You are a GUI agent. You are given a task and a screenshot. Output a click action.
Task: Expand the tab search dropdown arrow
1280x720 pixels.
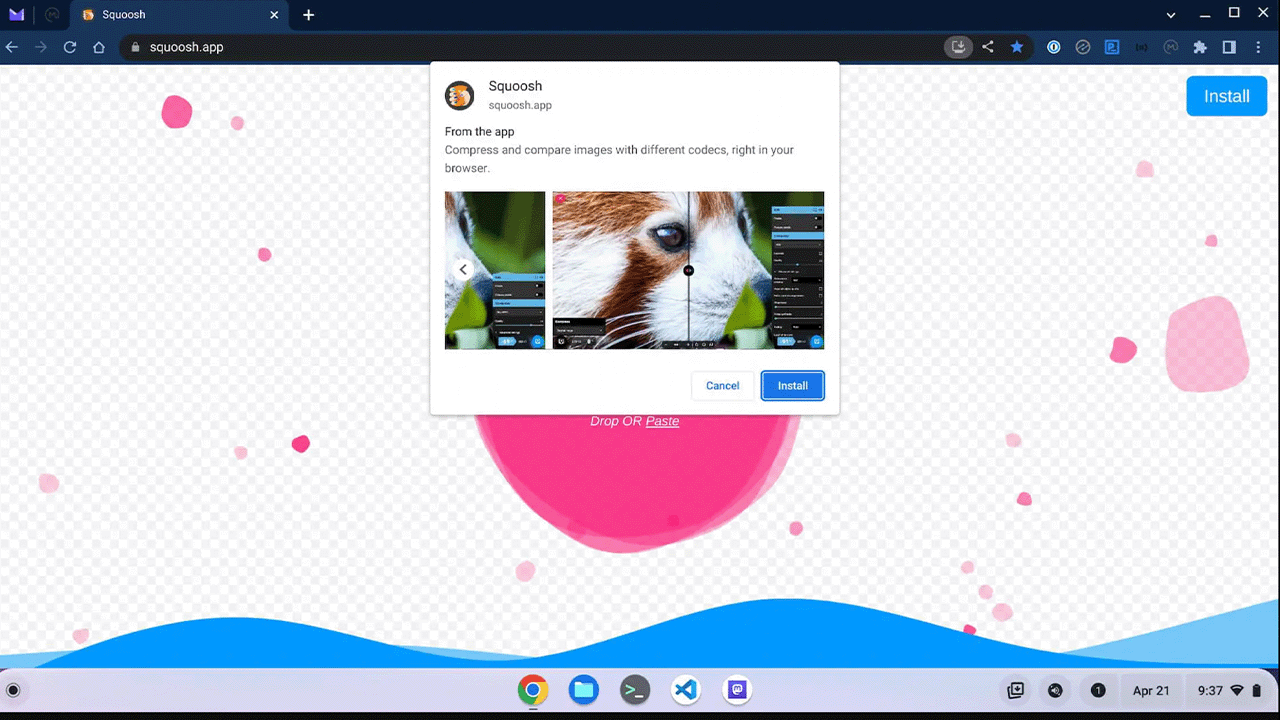[x=1171, y=15]
